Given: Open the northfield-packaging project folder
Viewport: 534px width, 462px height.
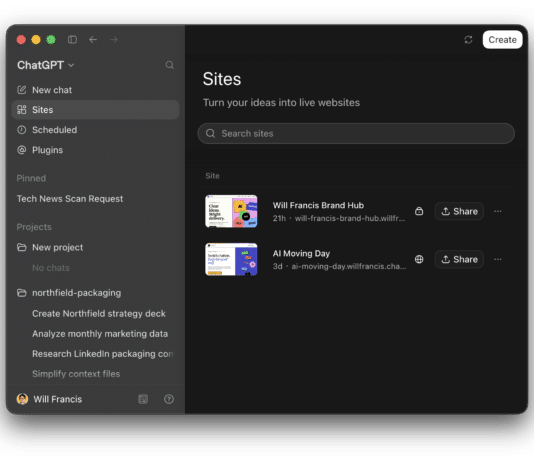Looking at the screenshot, I should pyautogui.click(x=95, y=293).
